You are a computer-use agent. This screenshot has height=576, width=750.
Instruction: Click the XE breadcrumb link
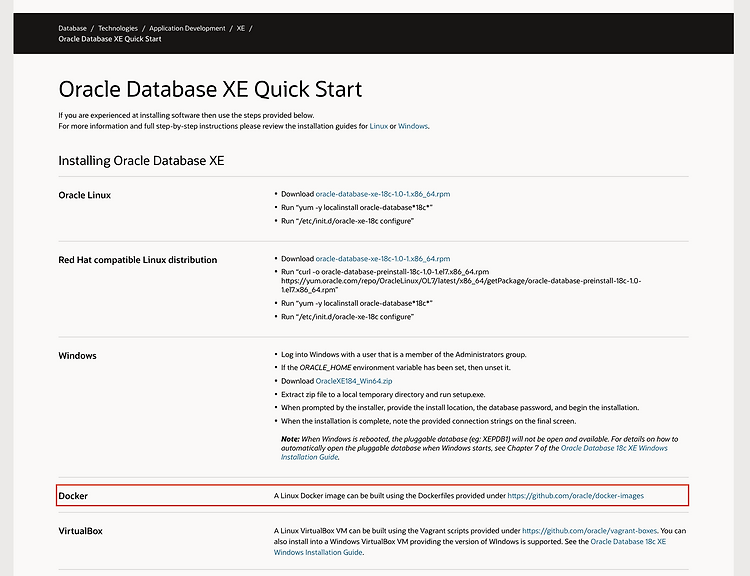[241, 28]
